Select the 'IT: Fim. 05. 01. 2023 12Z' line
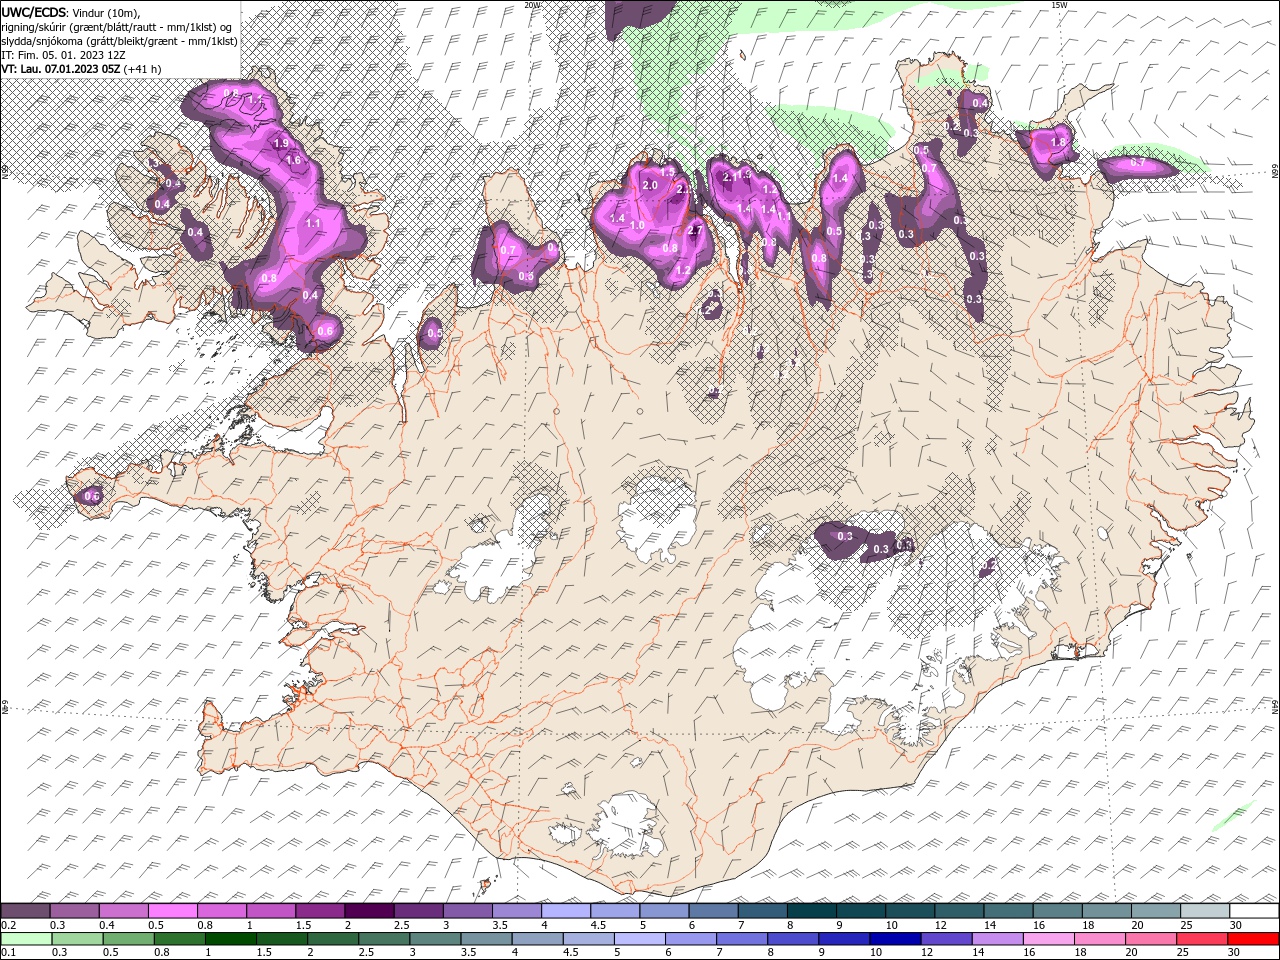This screenshot has width=1280, height=960. click(63, 55)
